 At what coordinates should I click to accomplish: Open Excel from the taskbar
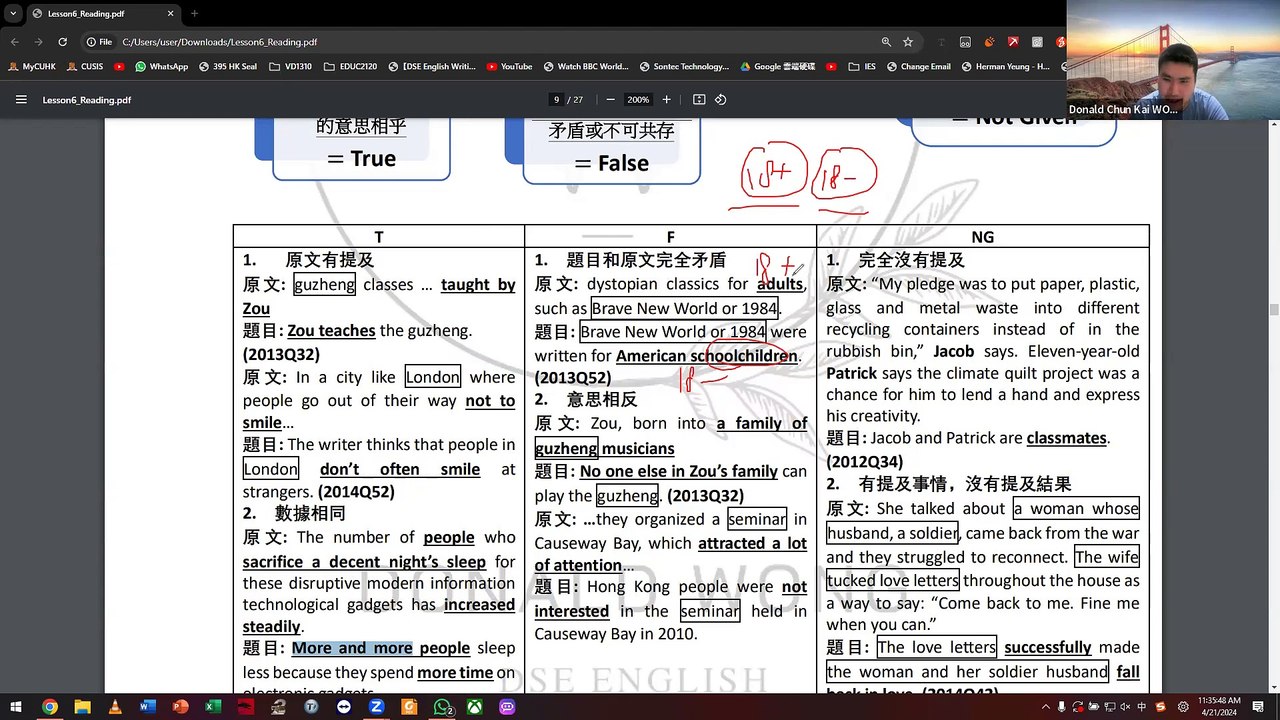click(x=213, y=707)
